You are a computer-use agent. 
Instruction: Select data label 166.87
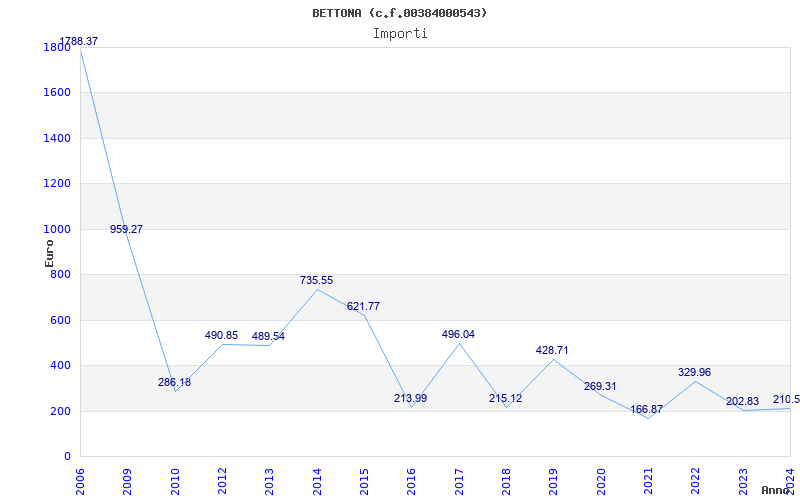646,409
